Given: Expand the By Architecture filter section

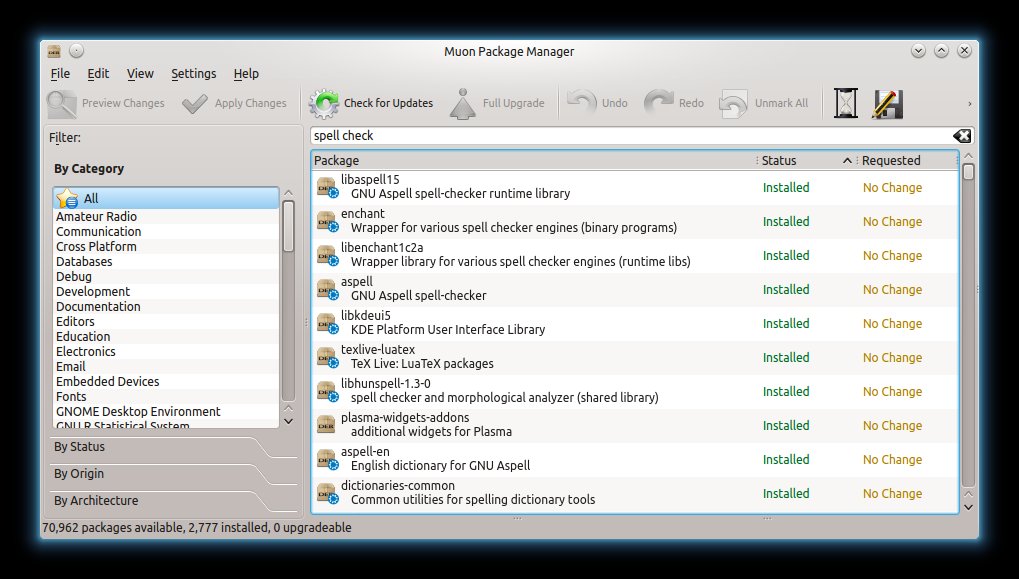Looking at the screenshot, I should [96, 501].
